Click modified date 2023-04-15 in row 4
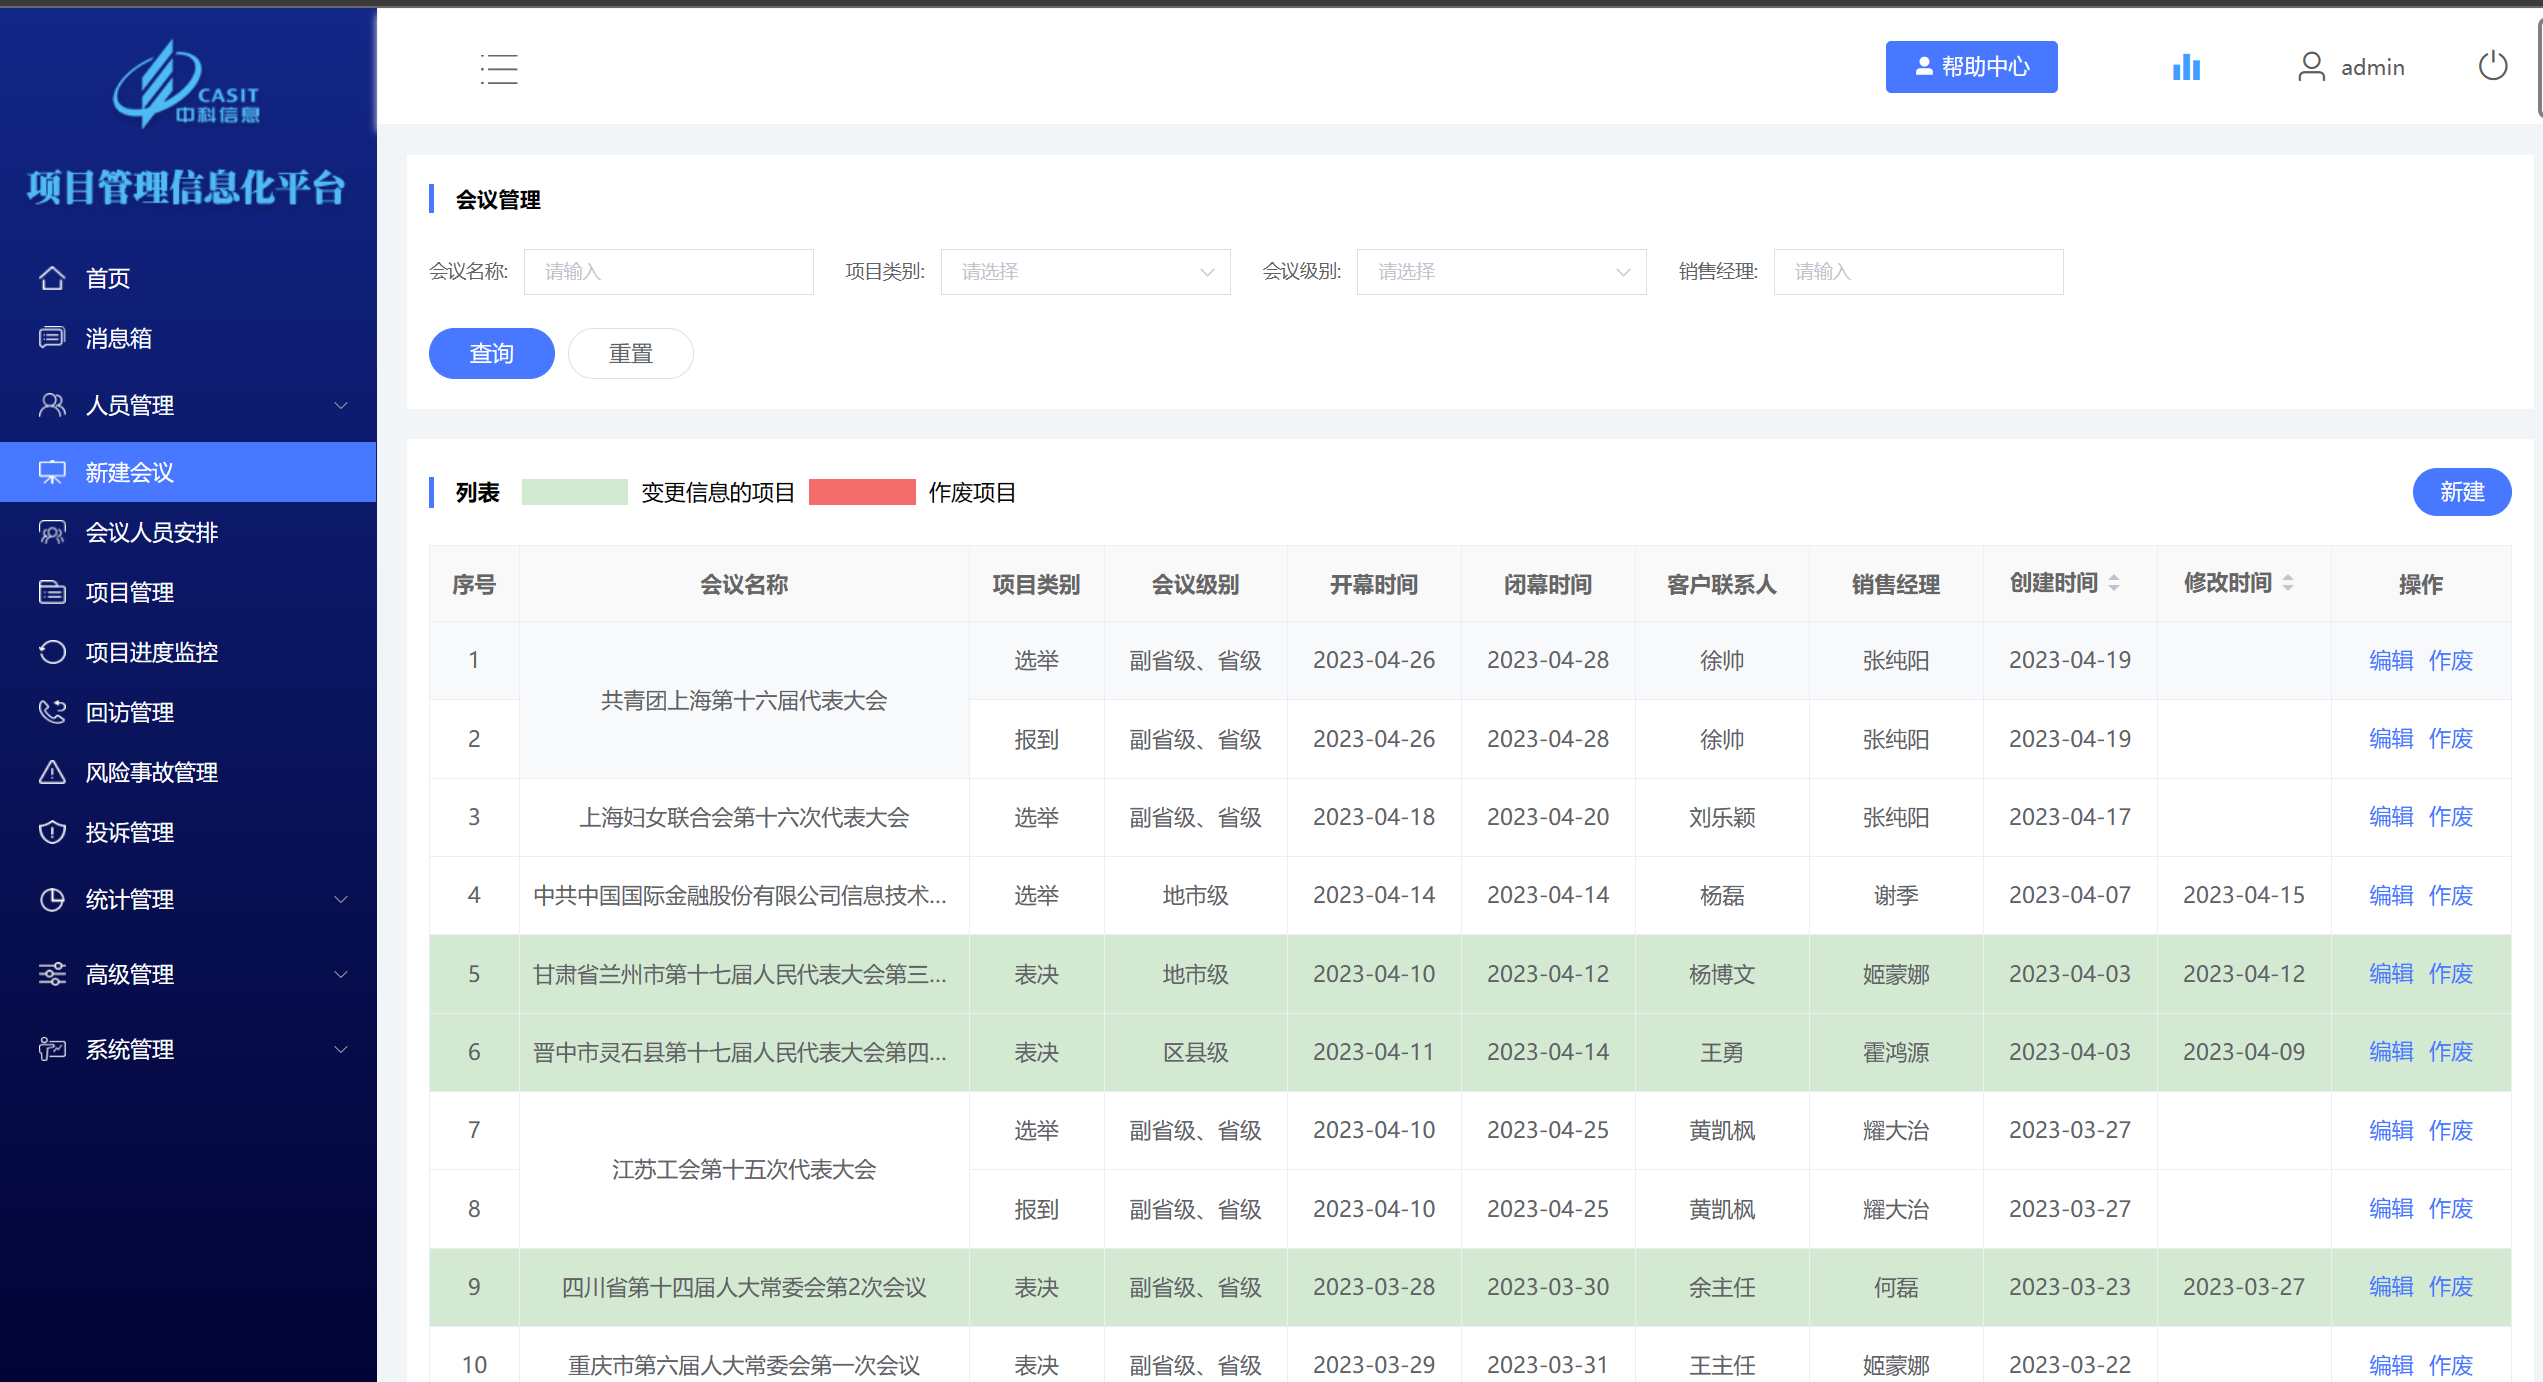 point(2243,895)
